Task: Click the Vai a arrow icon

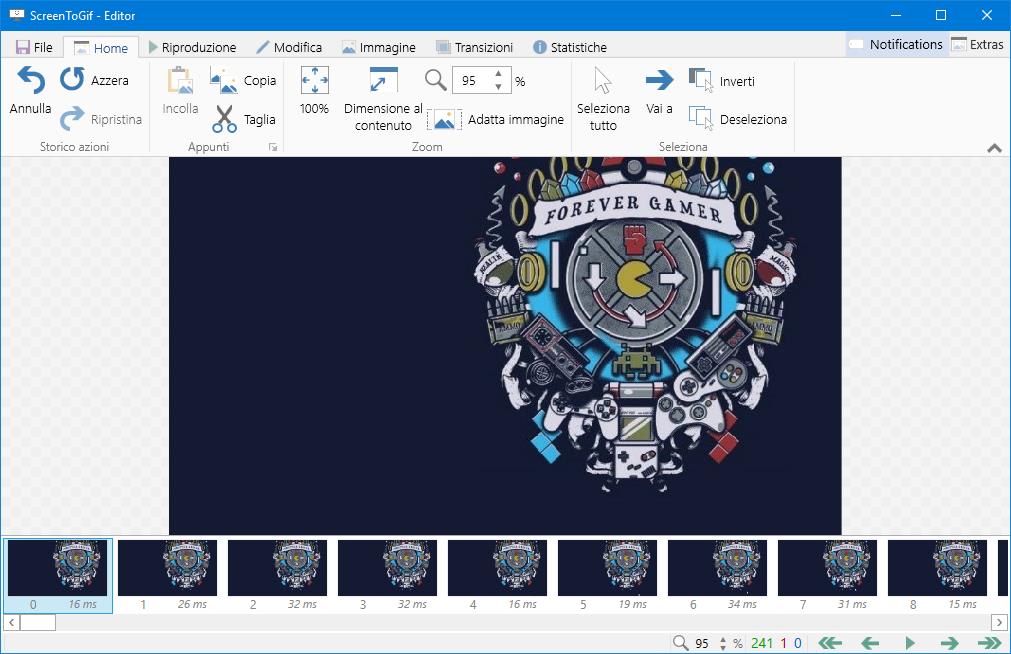Action: pyautogui.click(x=659, y=81)
